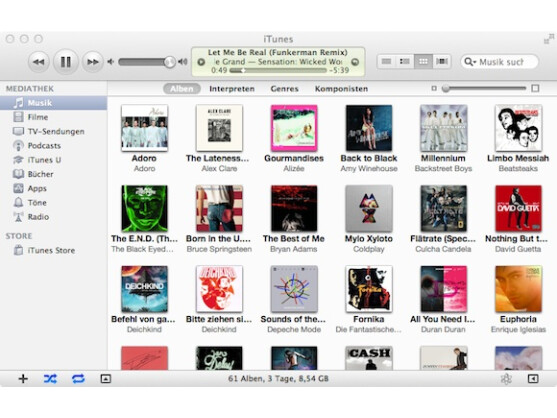
Task: Open the Nothing But album by David Guetta
Action: click(518, 208)
